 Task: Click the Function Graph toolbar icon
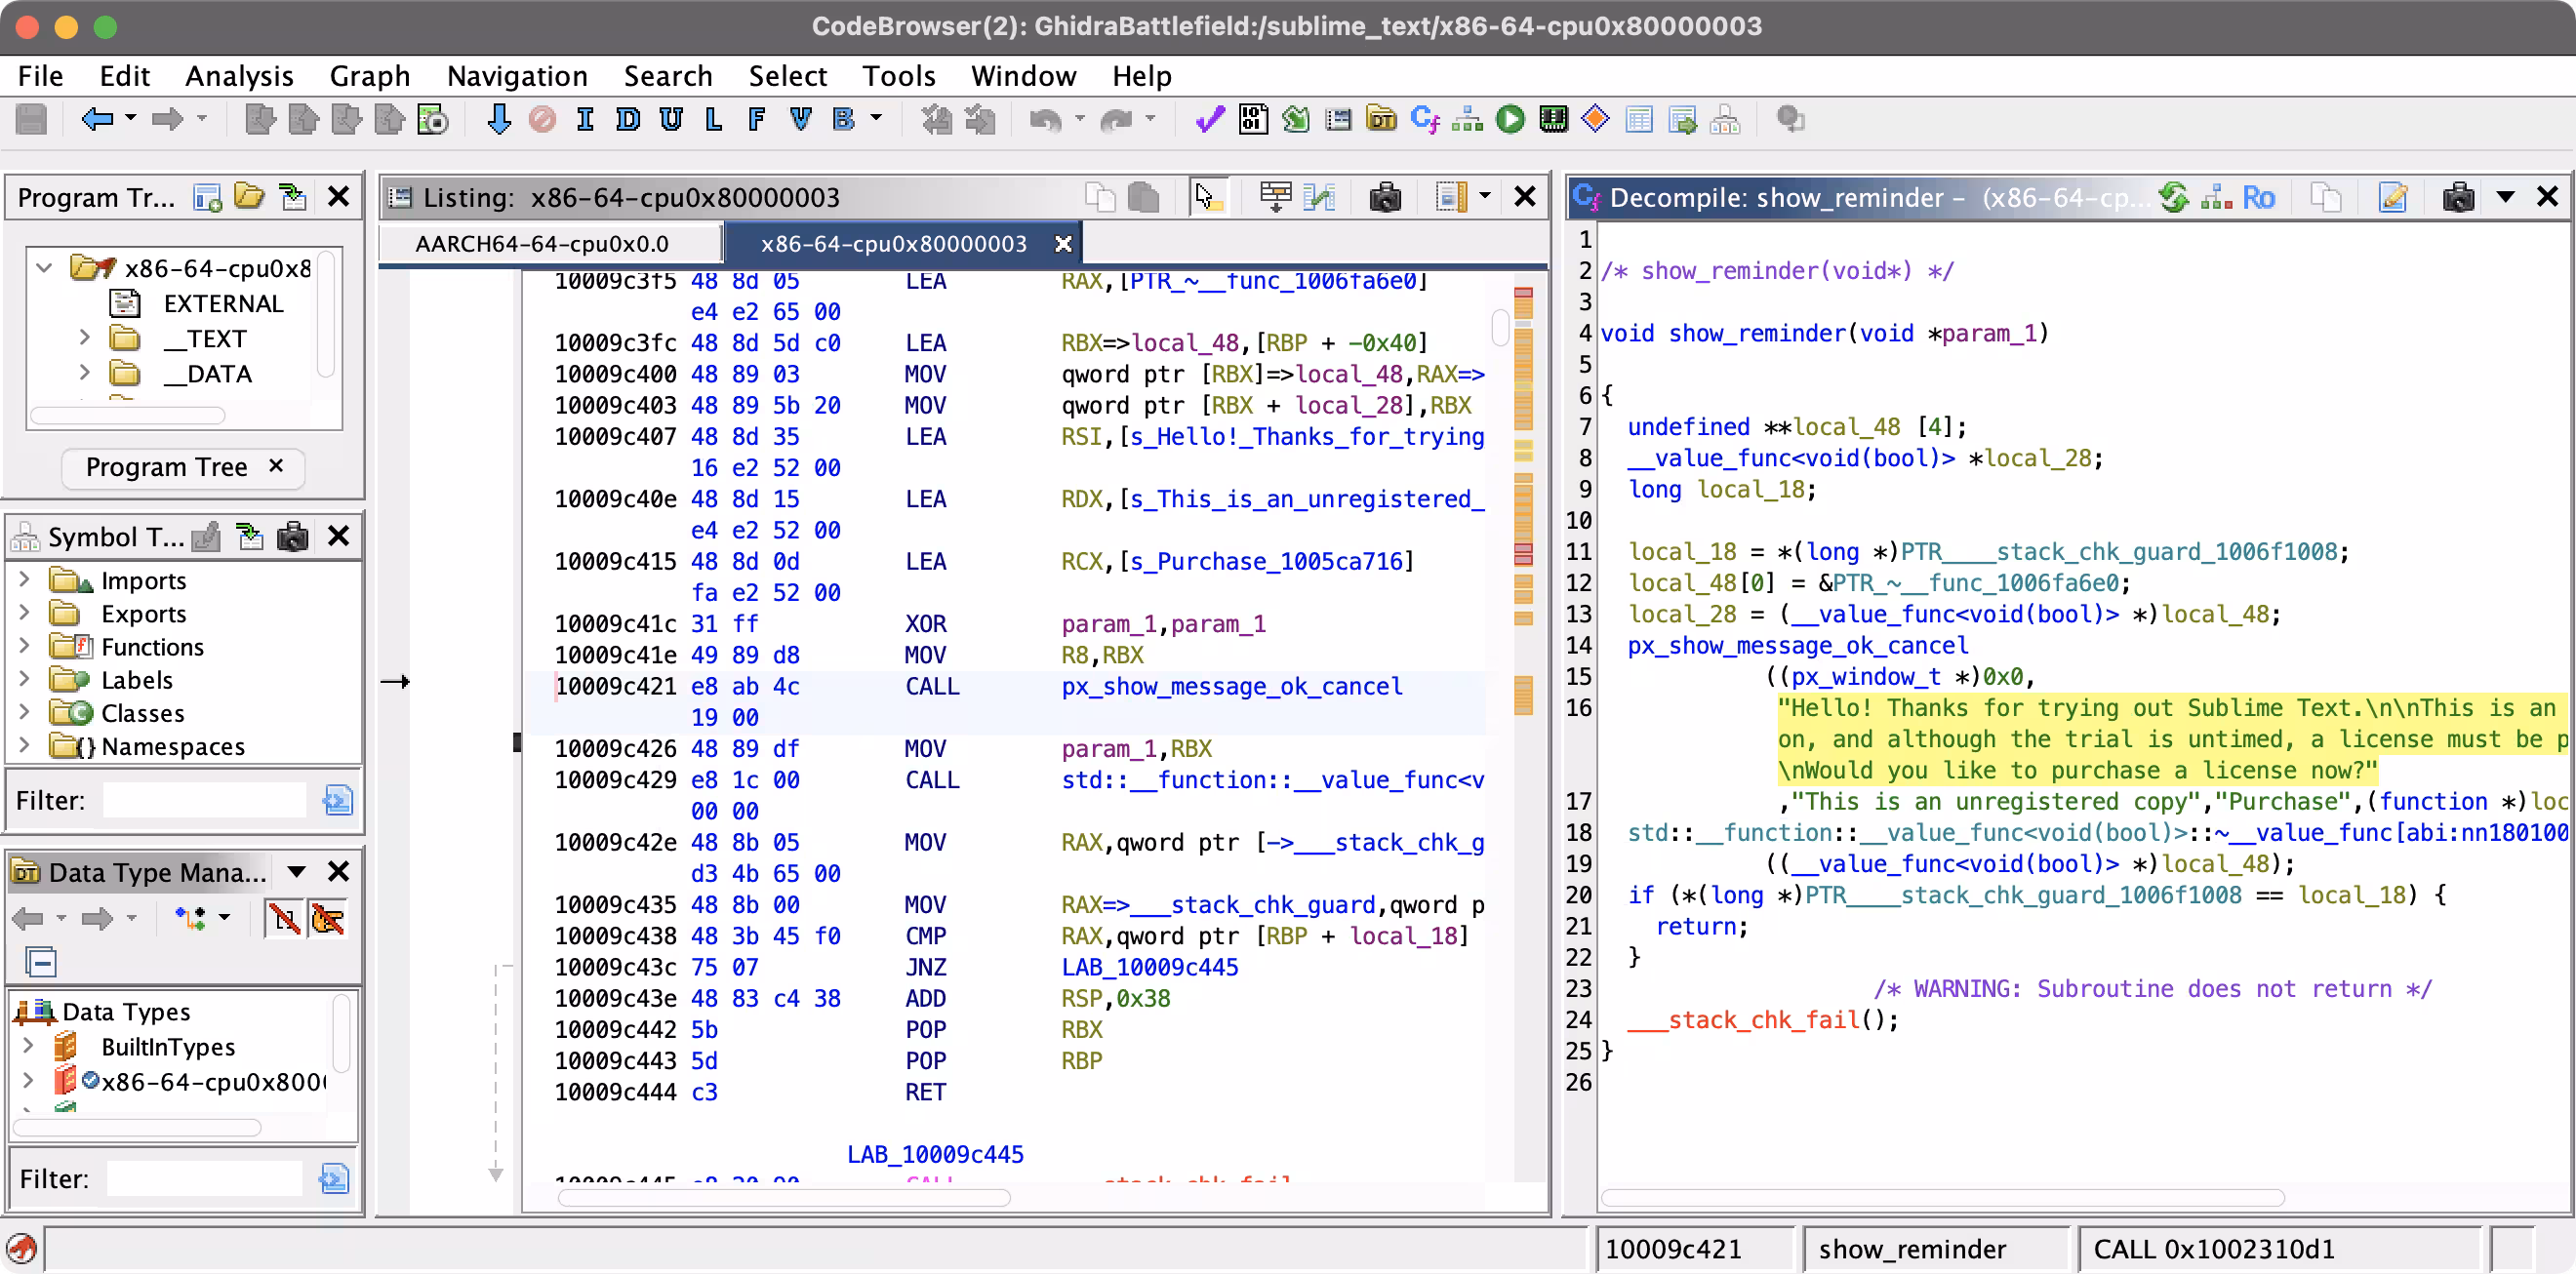tap(1467, 120)
